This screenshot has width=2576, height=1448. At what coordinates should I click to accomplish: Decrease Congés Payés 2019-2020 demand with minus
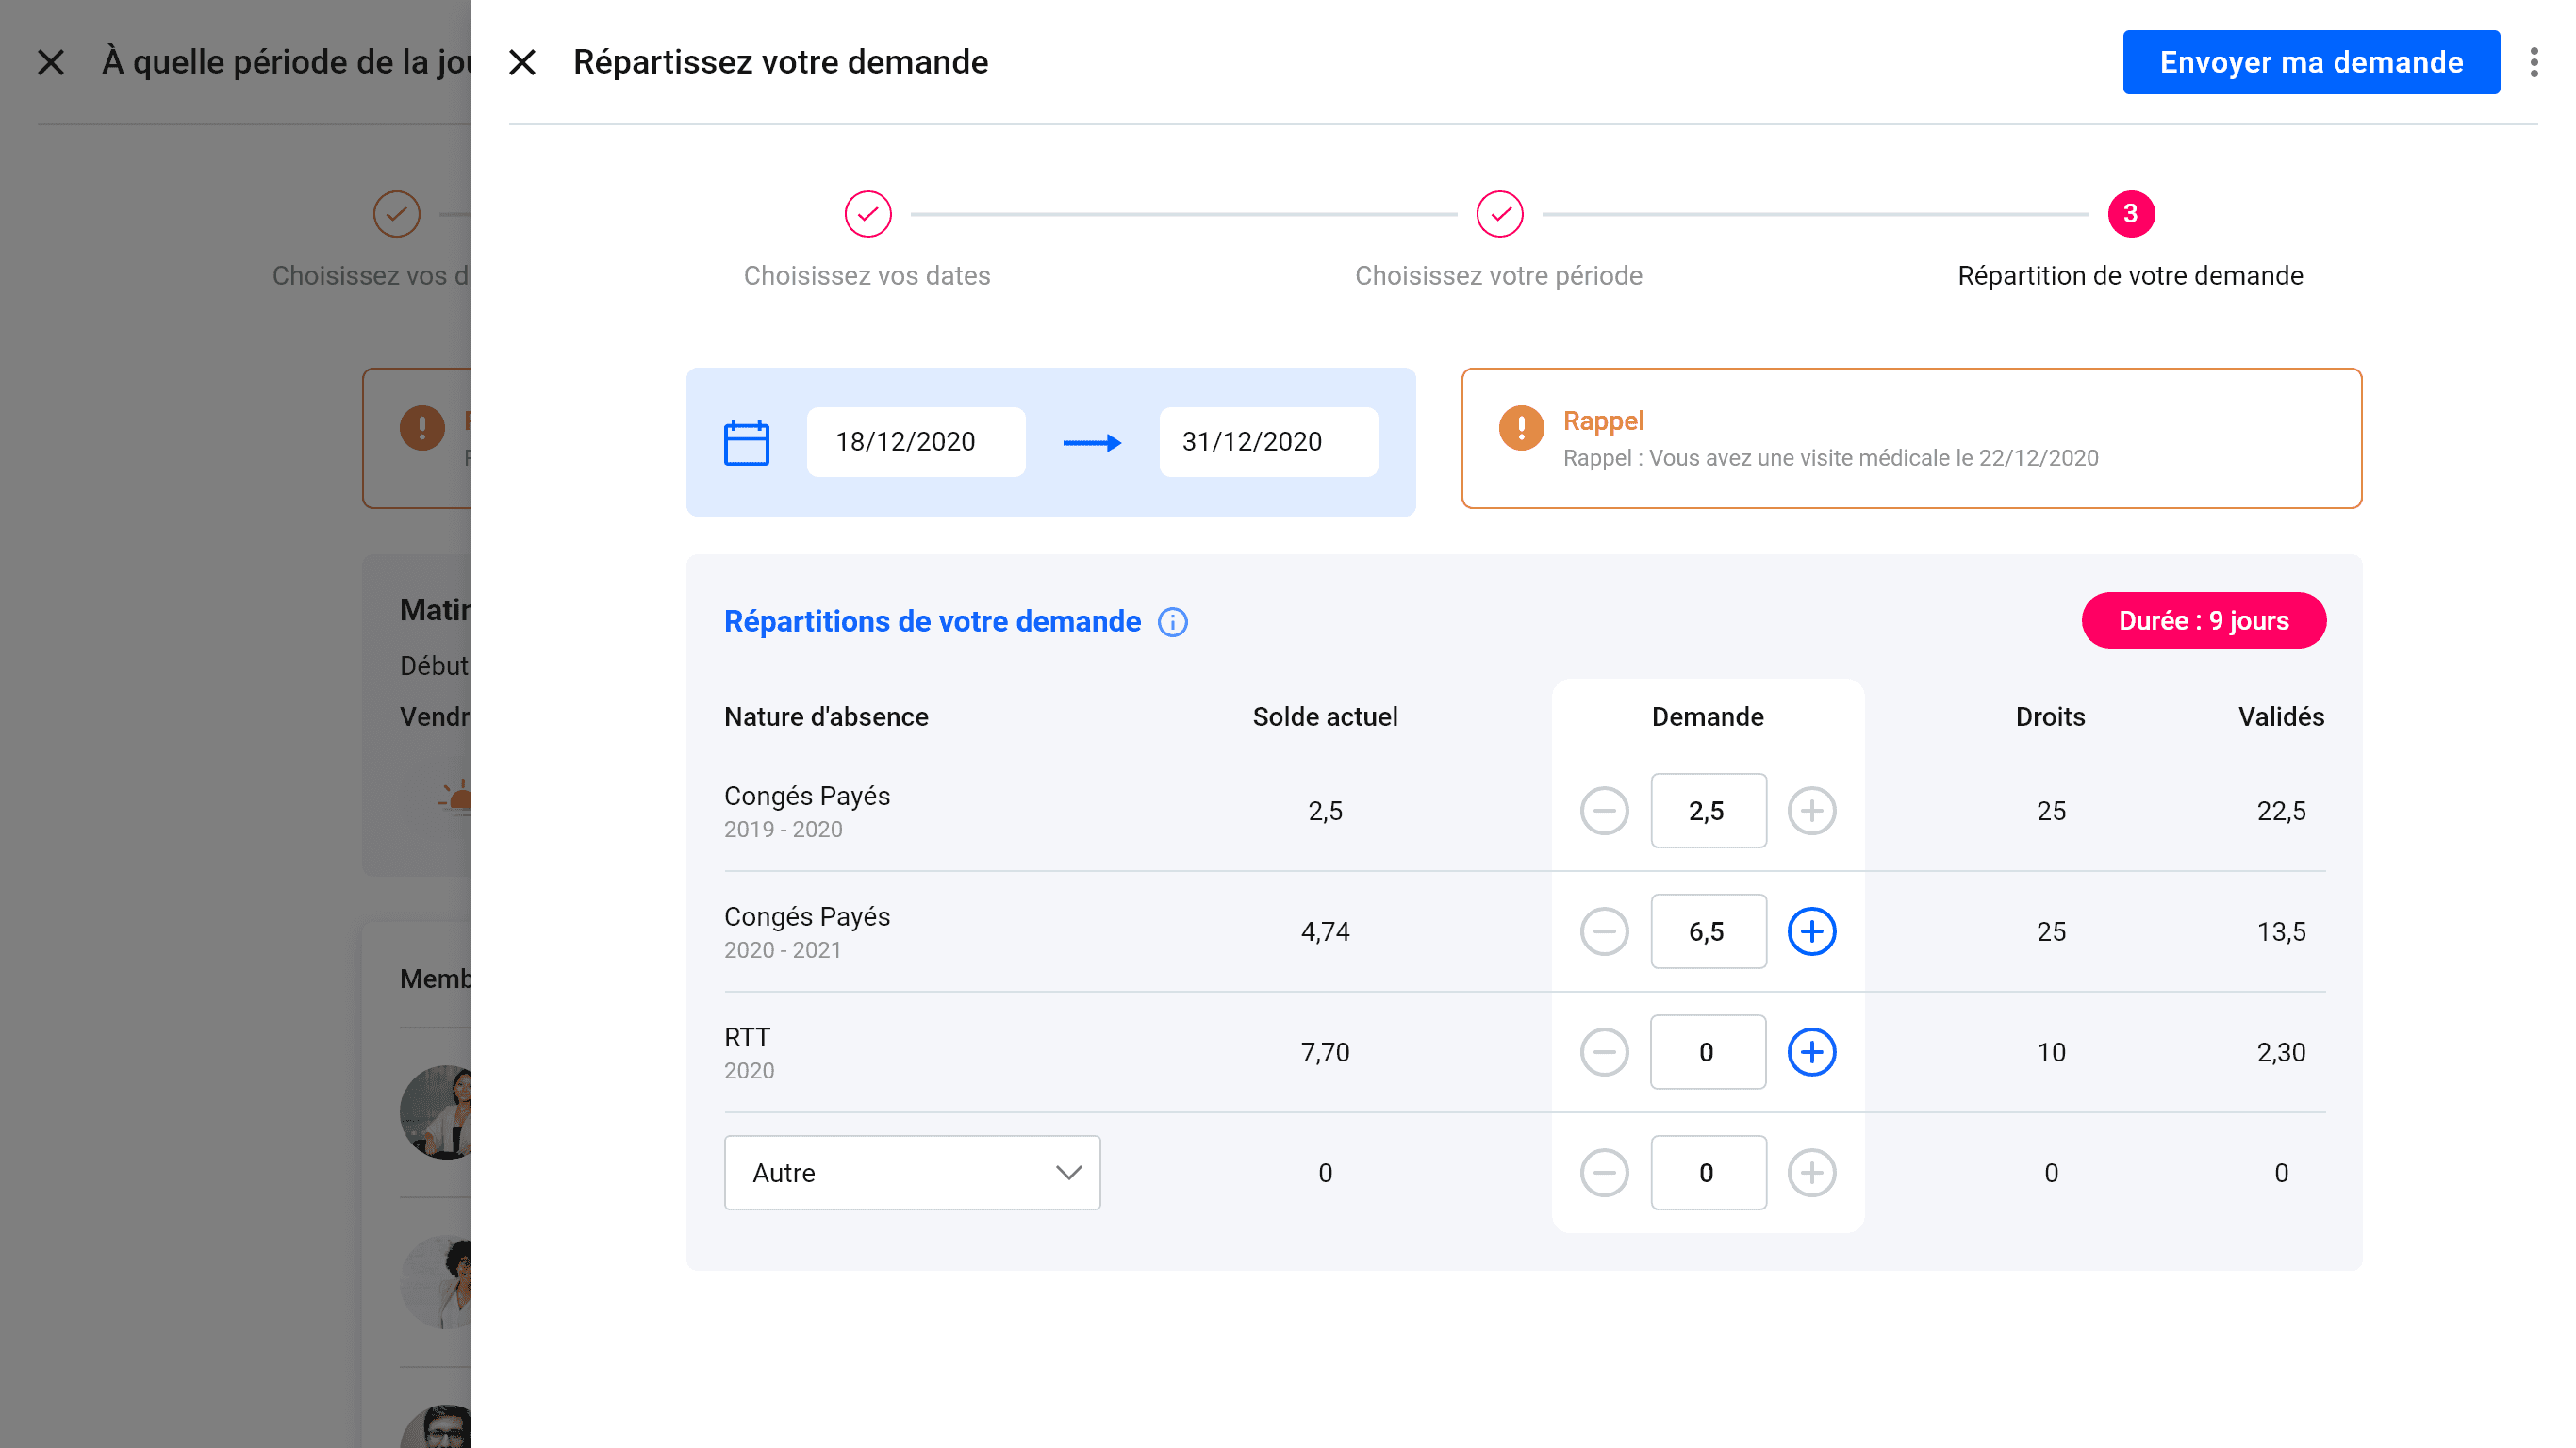(1604, 810)
